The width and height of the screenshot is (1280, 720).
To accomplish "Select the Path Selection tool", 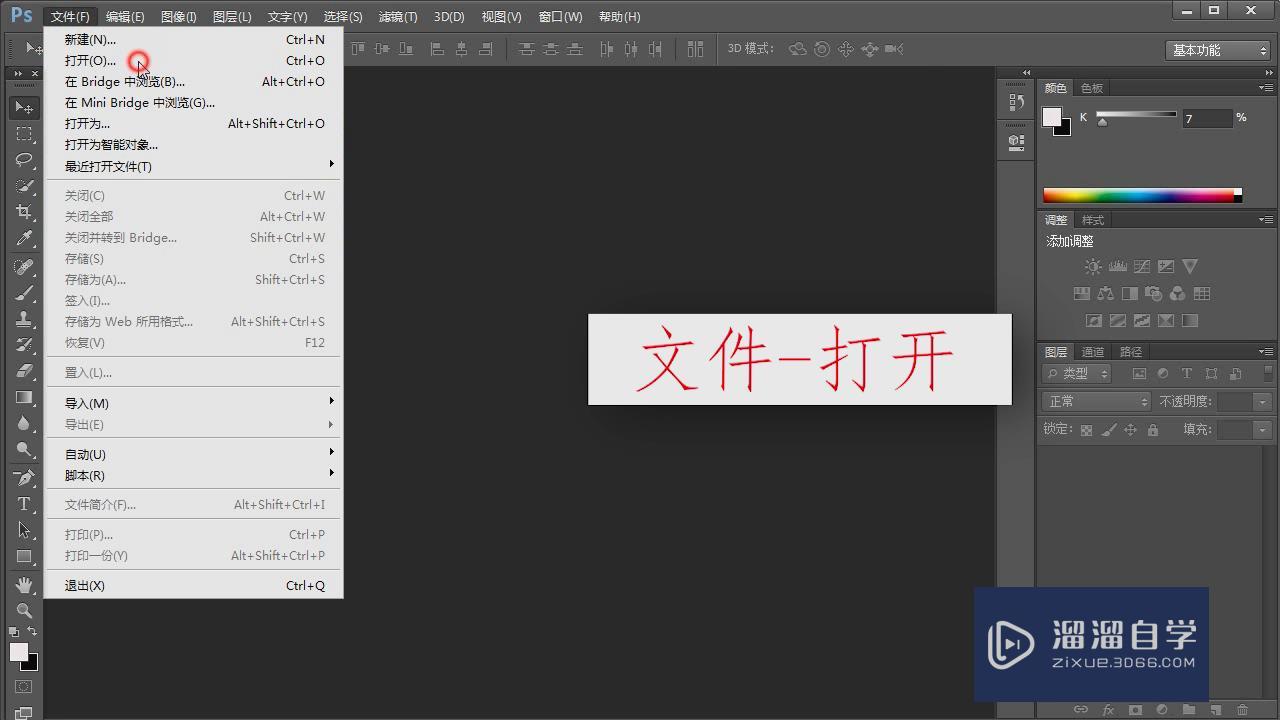I will click(24, 530).
